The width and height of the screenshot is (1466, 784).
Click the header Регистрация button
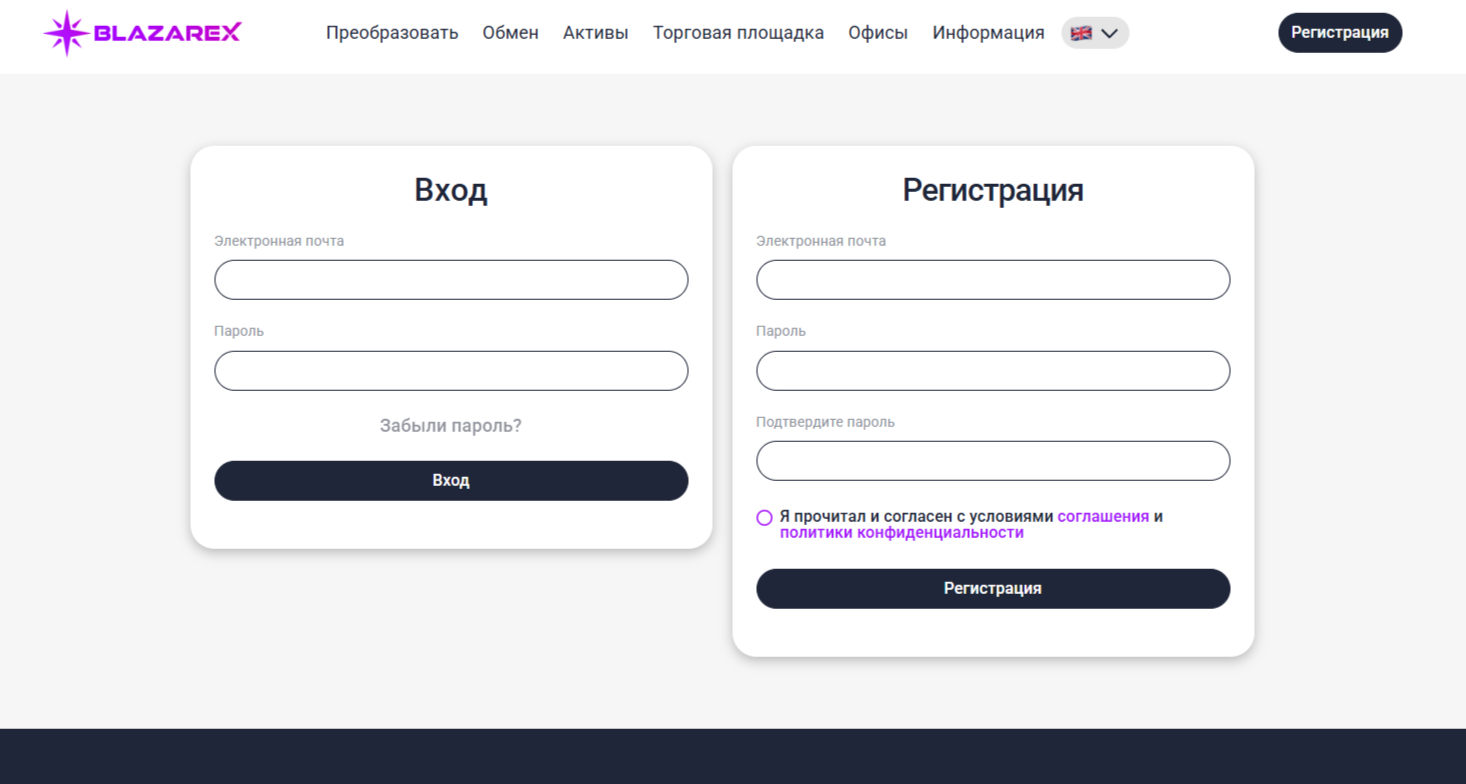(1340, 33)
